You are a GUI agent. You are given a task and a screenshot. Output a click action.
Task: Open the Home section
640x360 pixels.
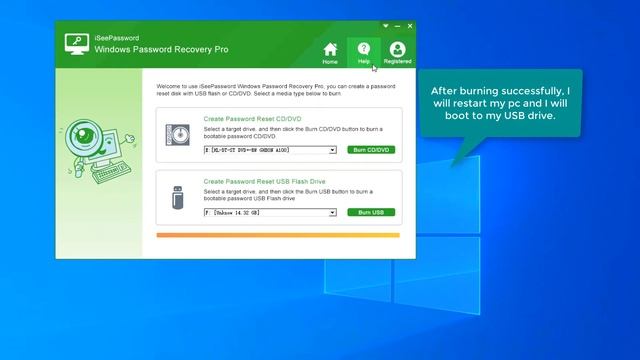click(x=330, y=53)
